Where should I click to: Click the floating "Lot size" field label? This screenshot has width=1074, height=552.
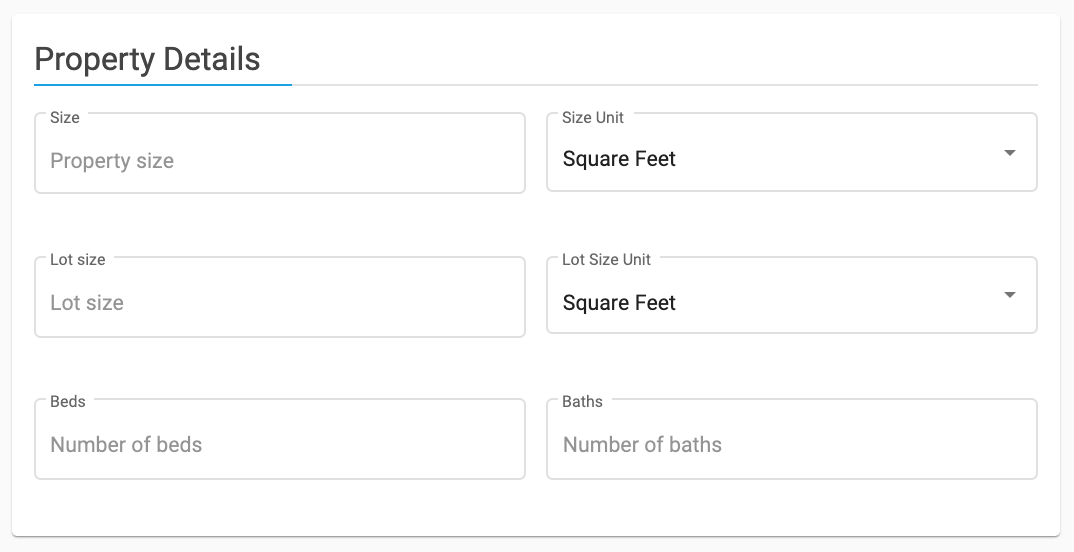click(77, 260)
